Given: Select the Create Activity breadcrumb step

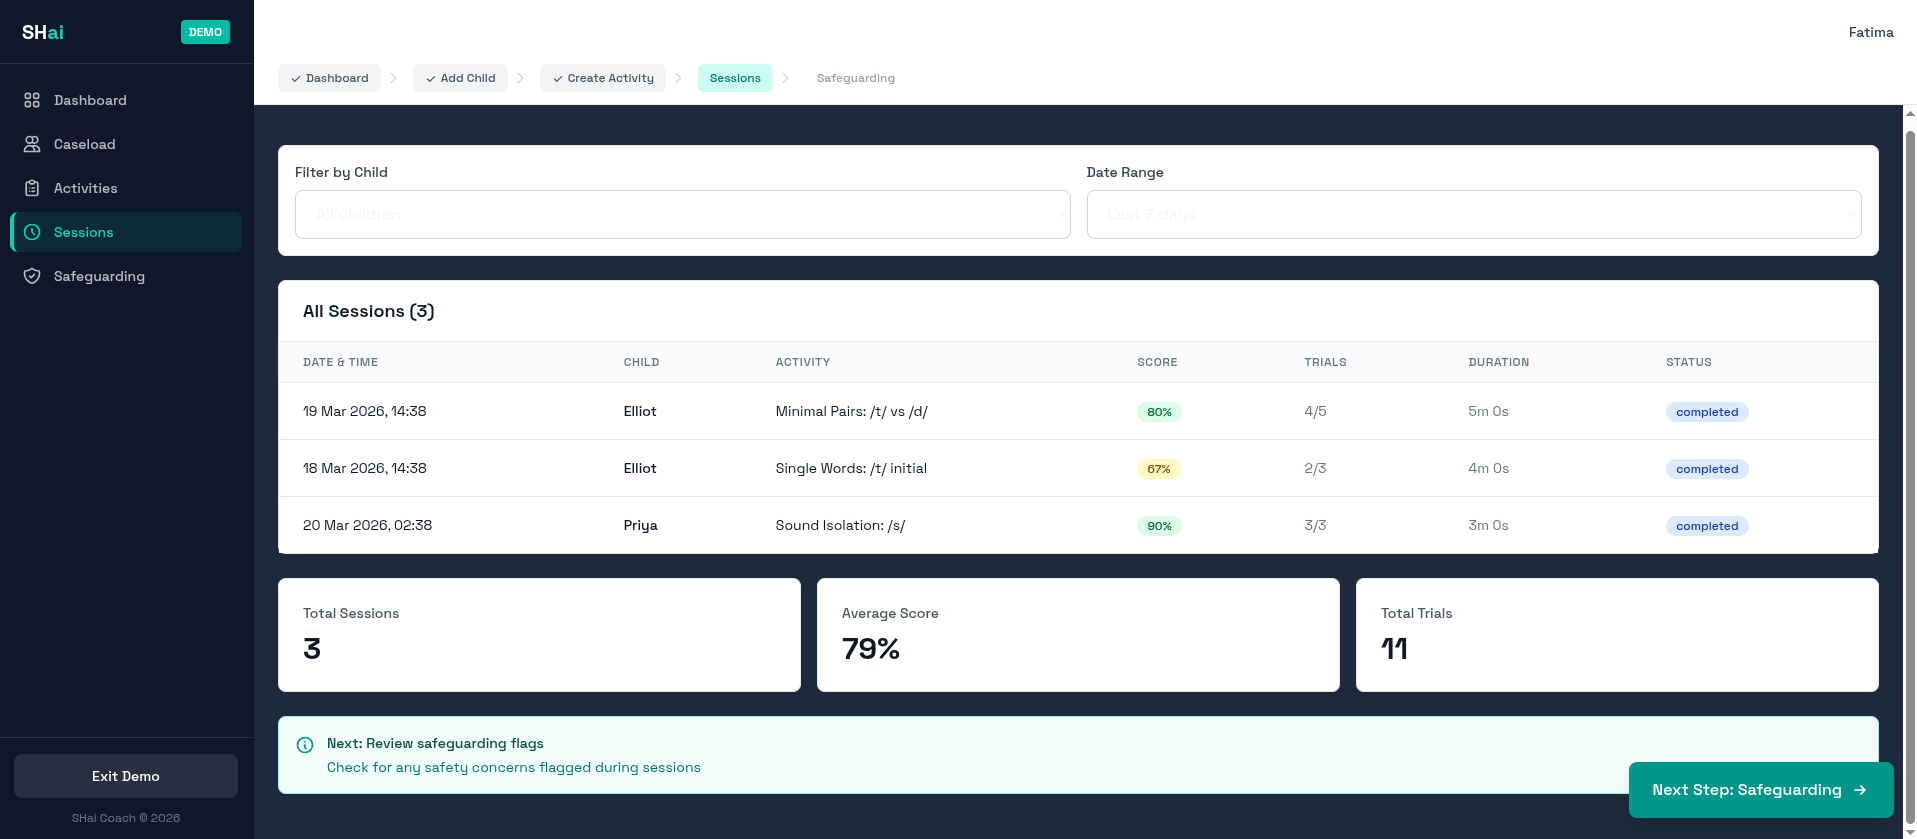Looking at the screenshot, I should (x=602, y=78).
